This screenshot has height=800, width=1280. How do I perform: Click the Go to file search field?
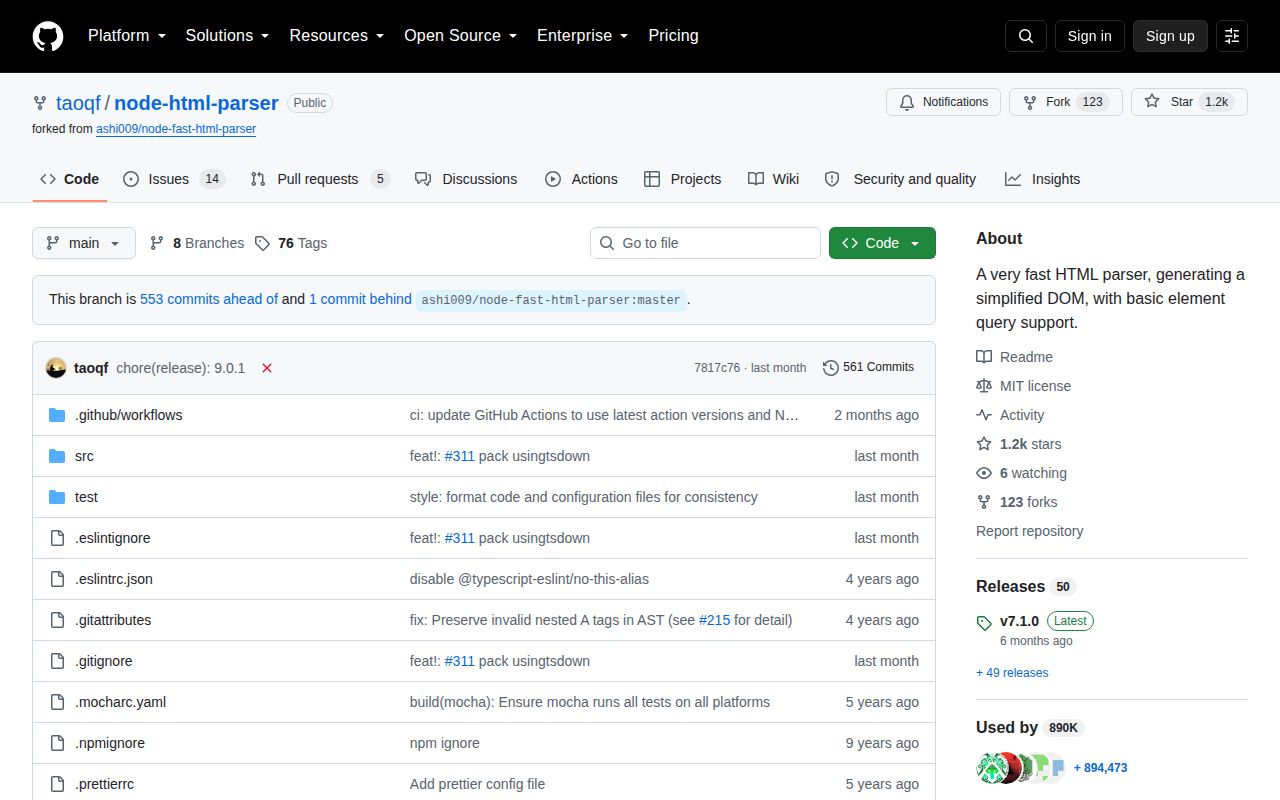click(705, 243)
